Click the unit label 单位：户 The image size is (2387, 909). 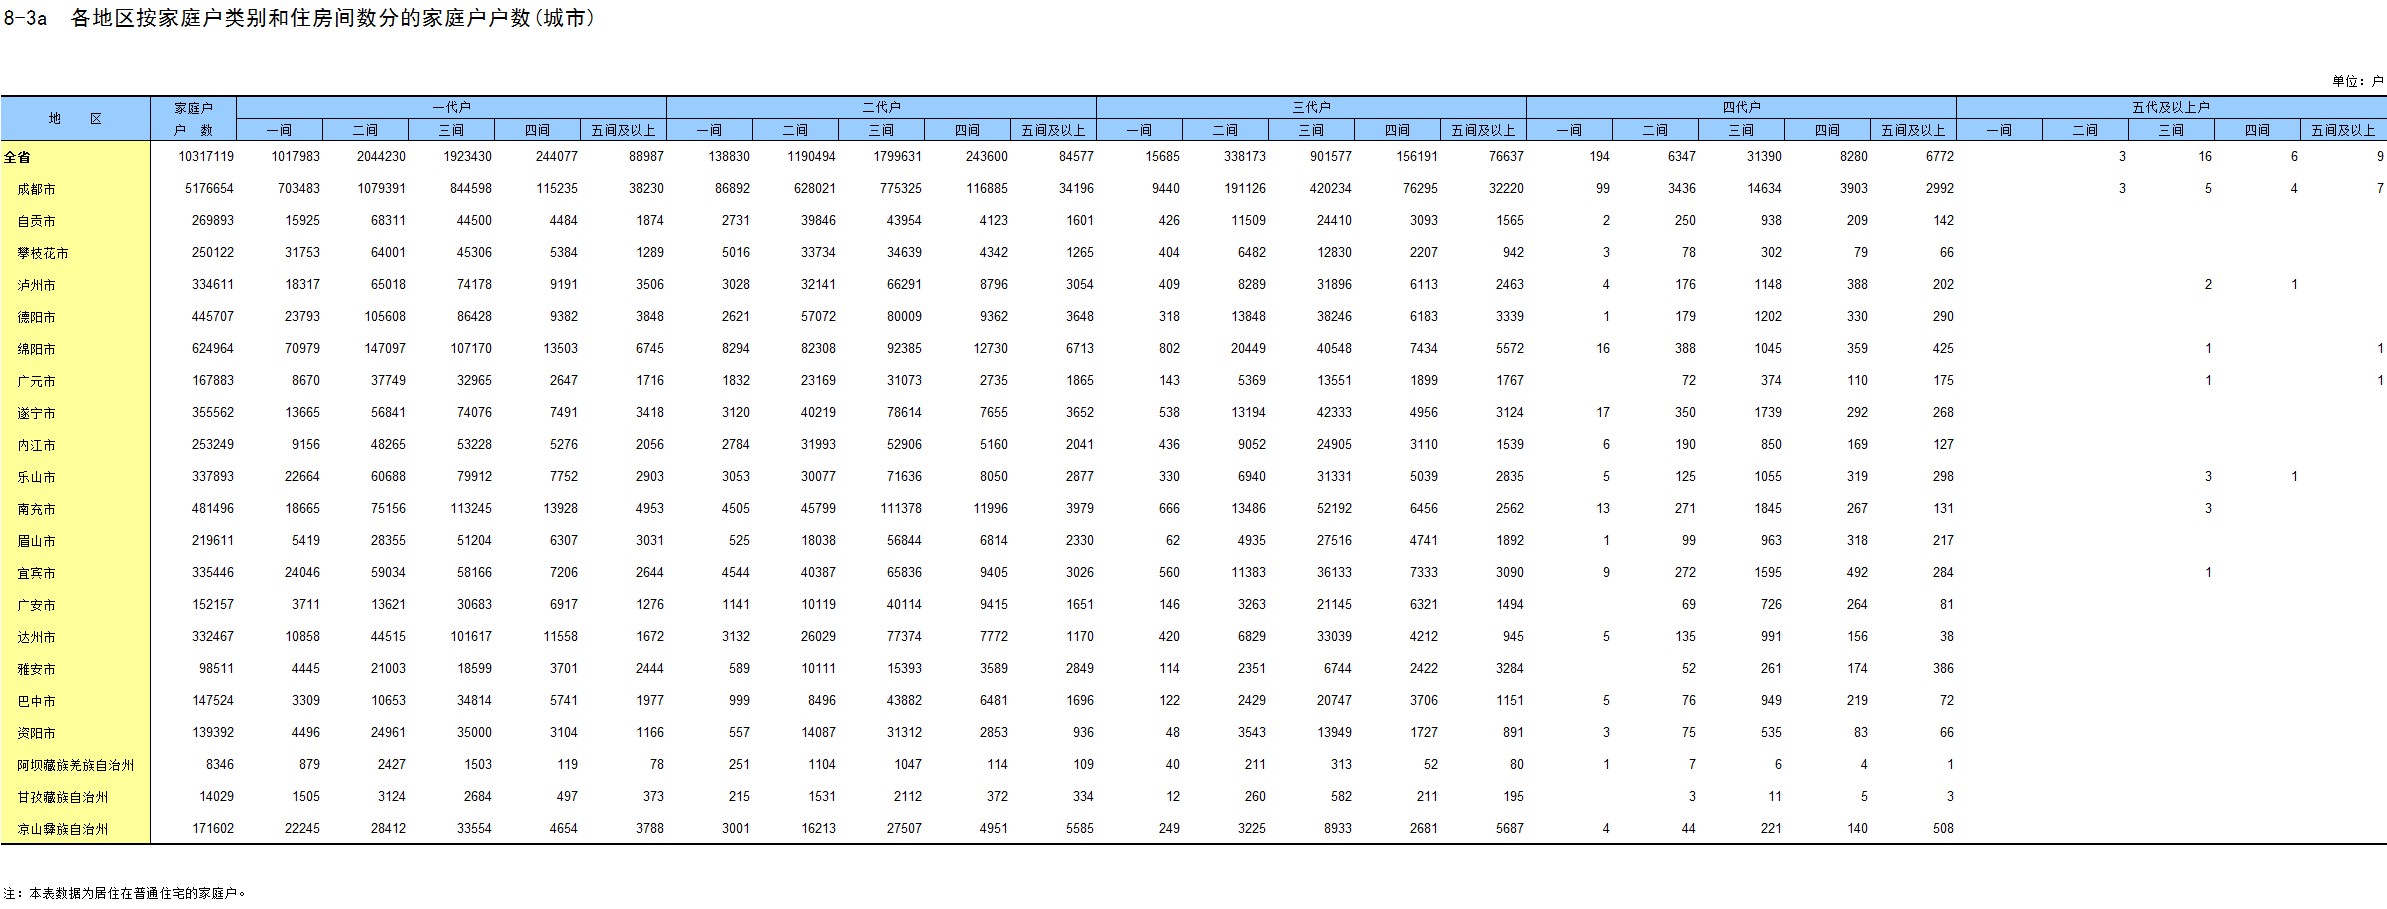(x=2357, y=81)
